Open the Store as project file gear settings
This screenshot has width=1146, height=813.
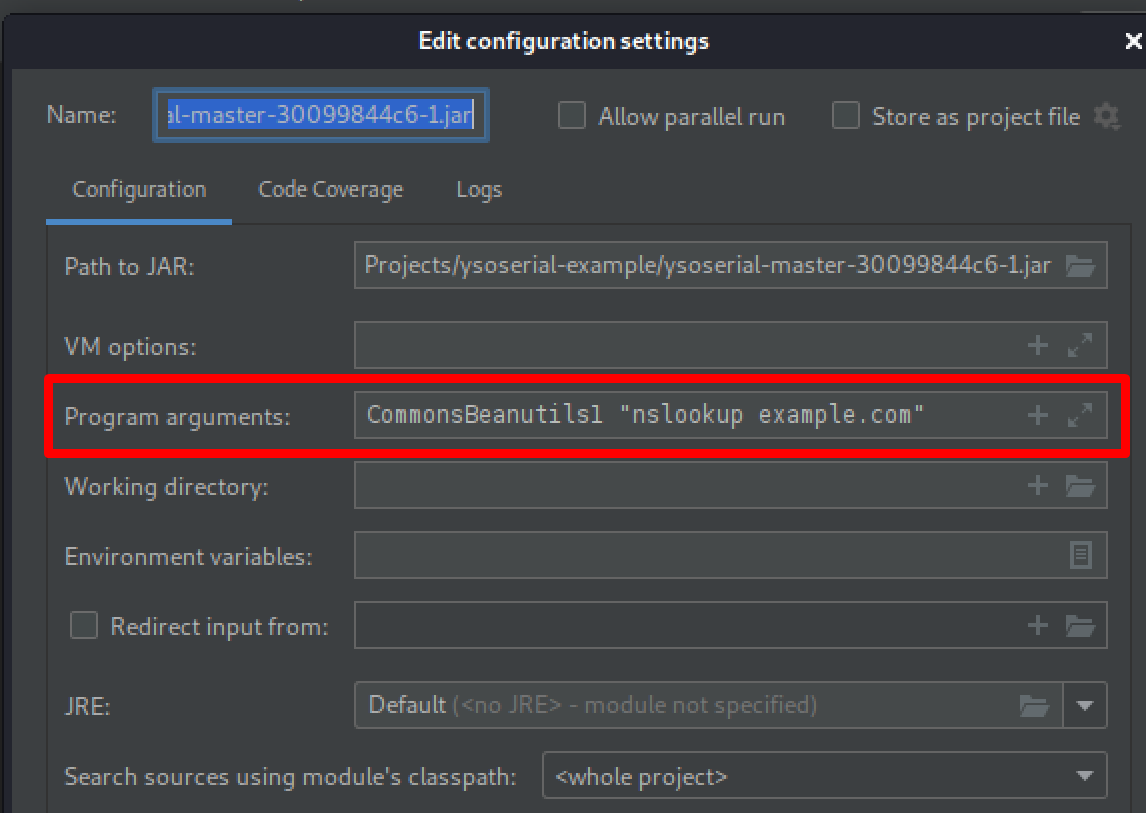pyautogui.click(x=1108, y=116)
